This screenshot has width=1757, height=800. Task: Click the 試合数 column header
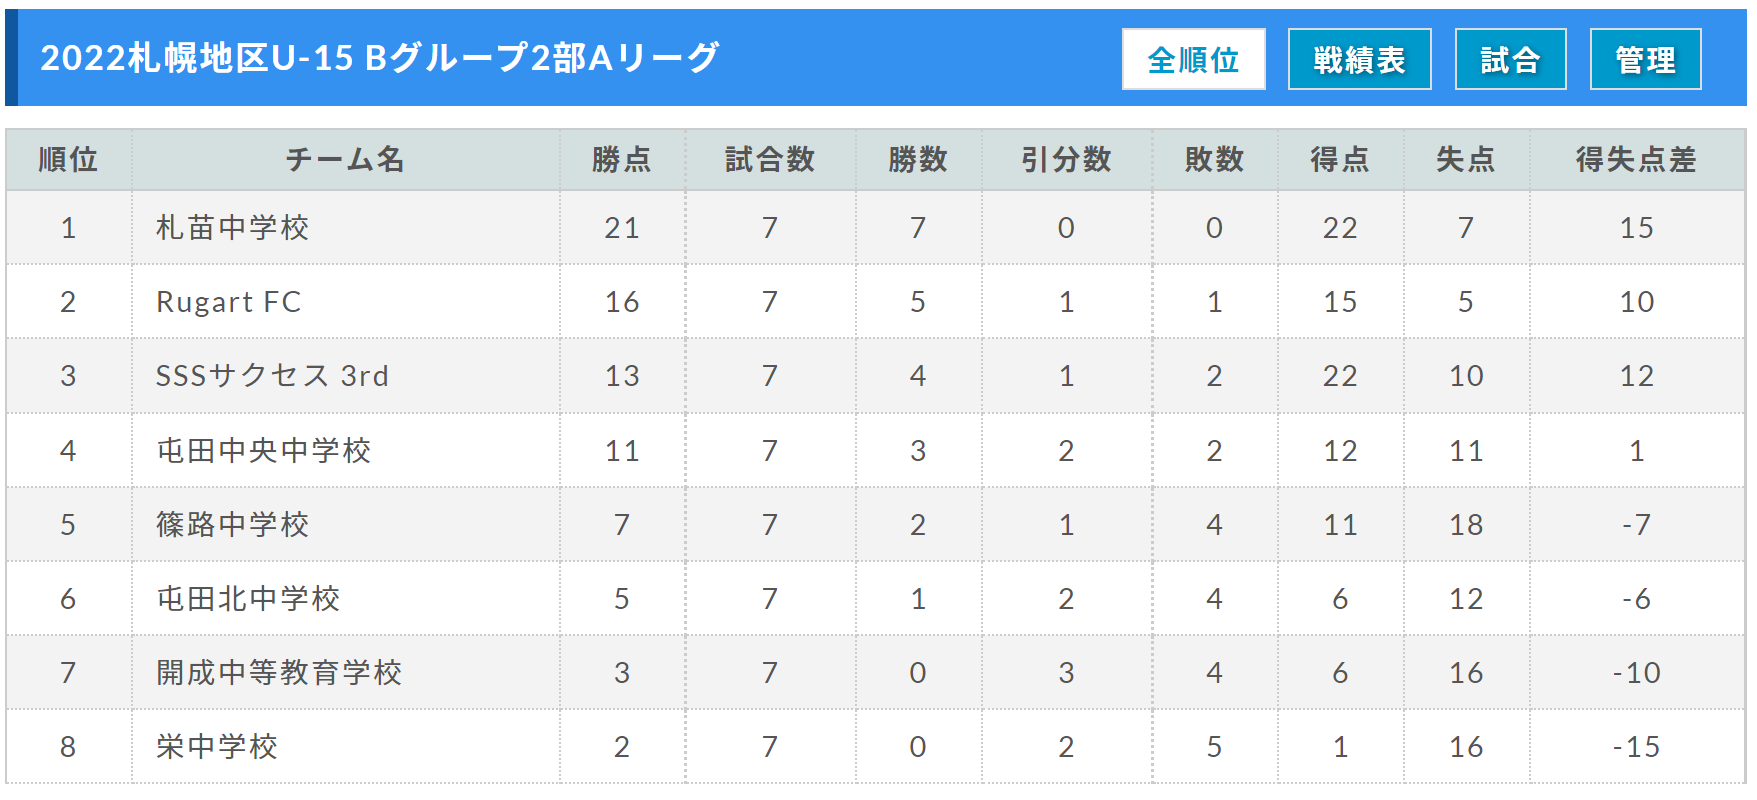pyautogui.click(x=770, y=160)
